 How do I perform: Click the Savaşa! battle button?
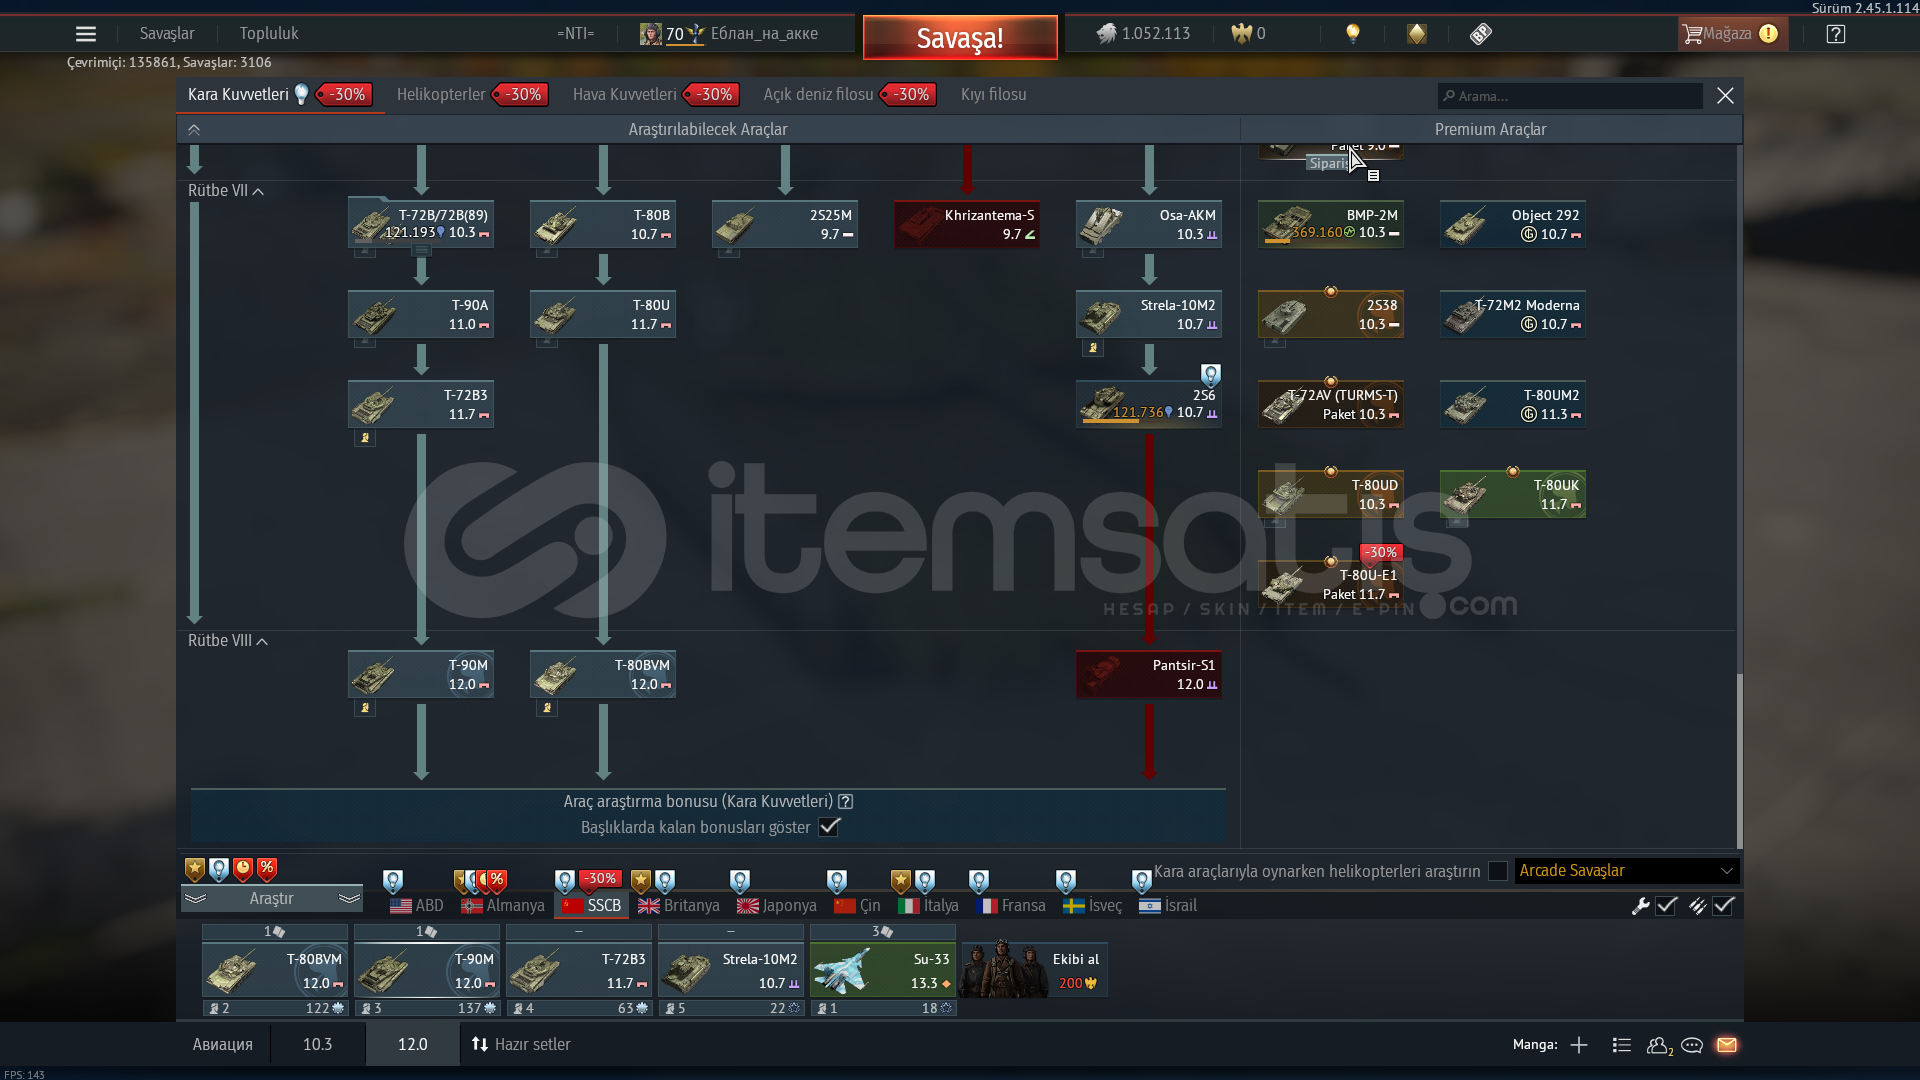pos(960,38)
